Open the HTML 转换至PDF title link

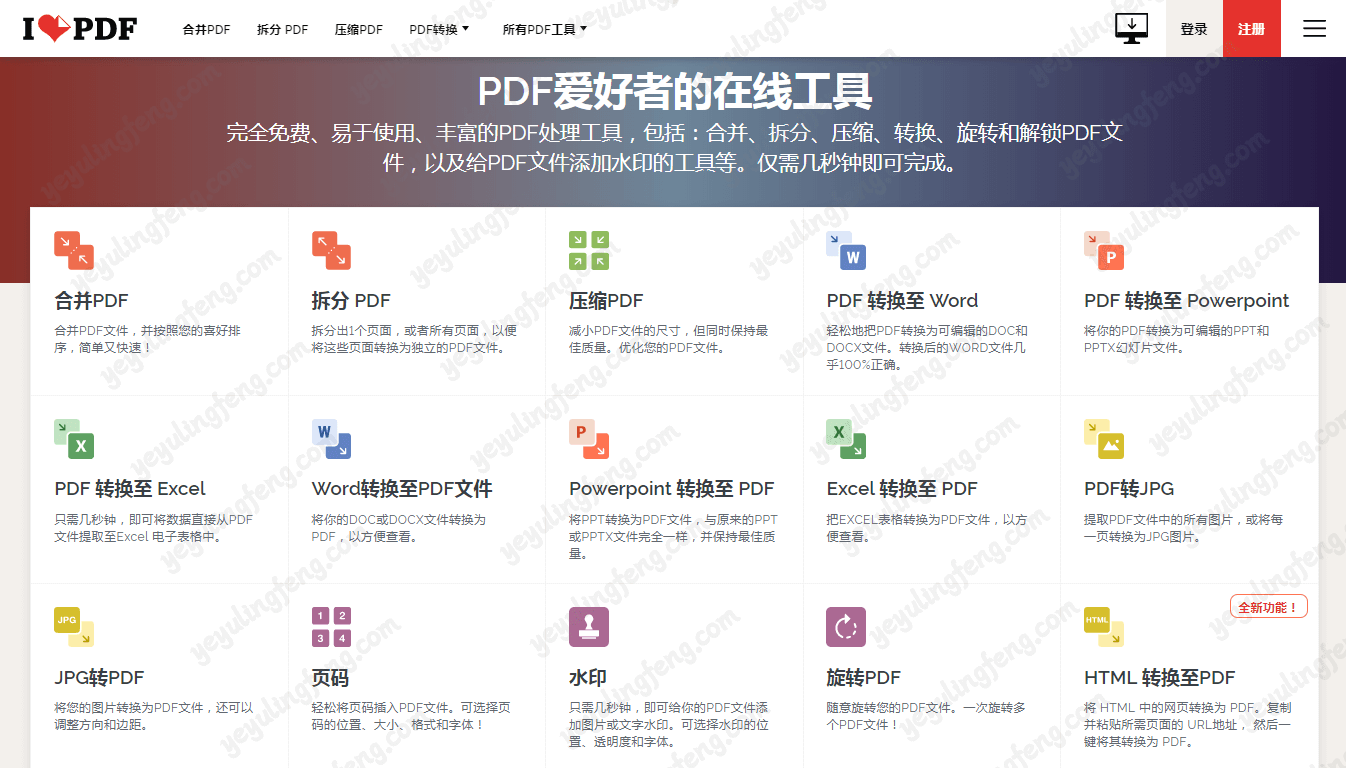[x=1160, y=678]
